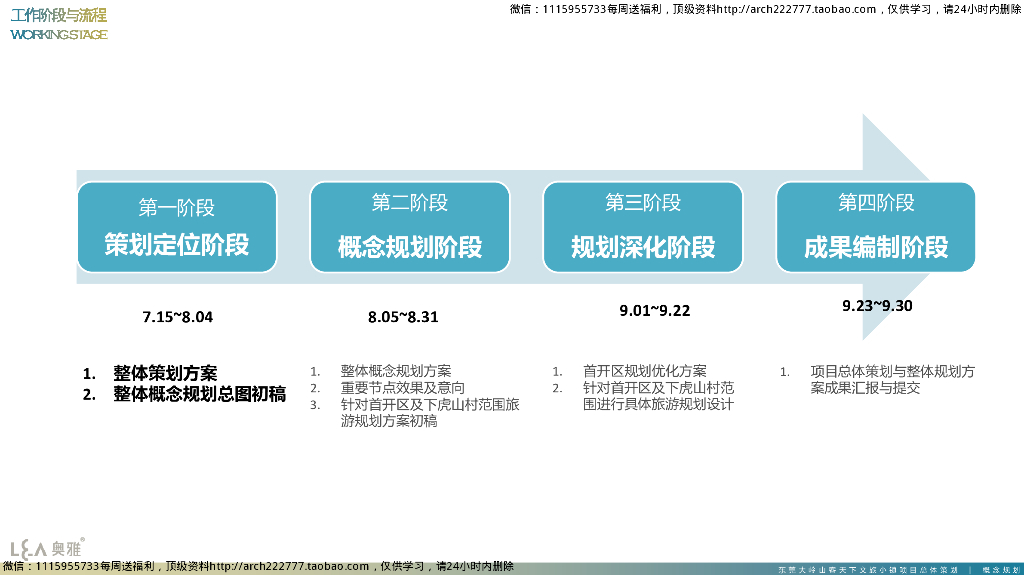Select the 整体概念规划方案 list item
The image size is (1024, 575).
click(395, 371)
